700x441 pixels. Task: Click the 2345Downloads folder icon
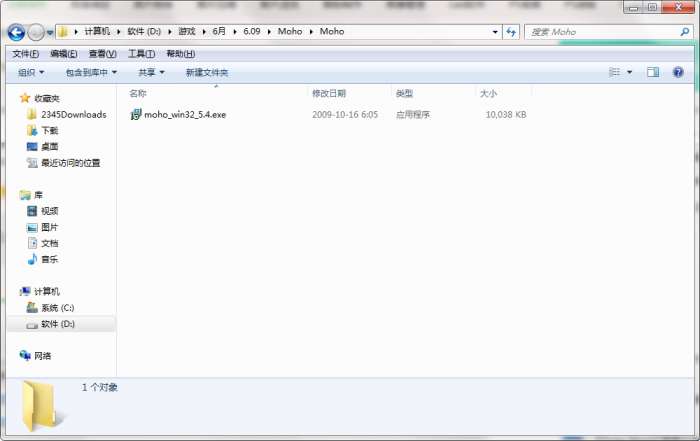(32, 114)
